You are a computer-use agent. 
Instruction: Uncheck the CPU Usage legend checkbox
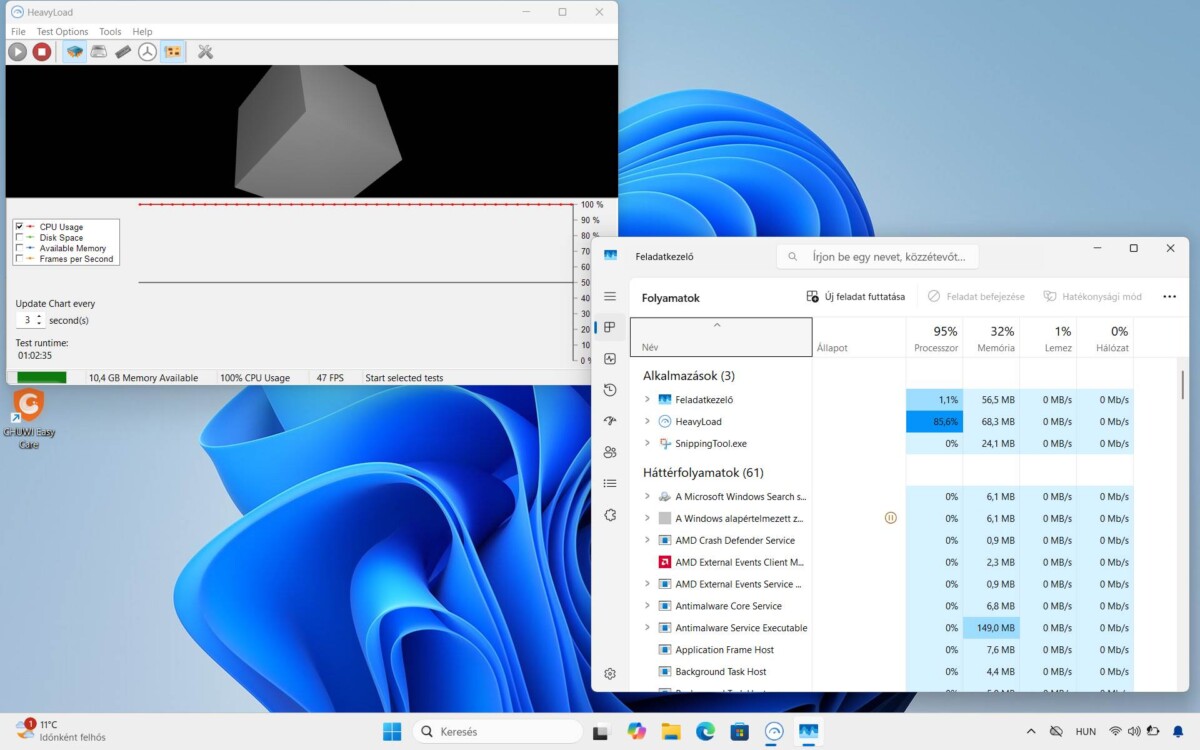21,227
